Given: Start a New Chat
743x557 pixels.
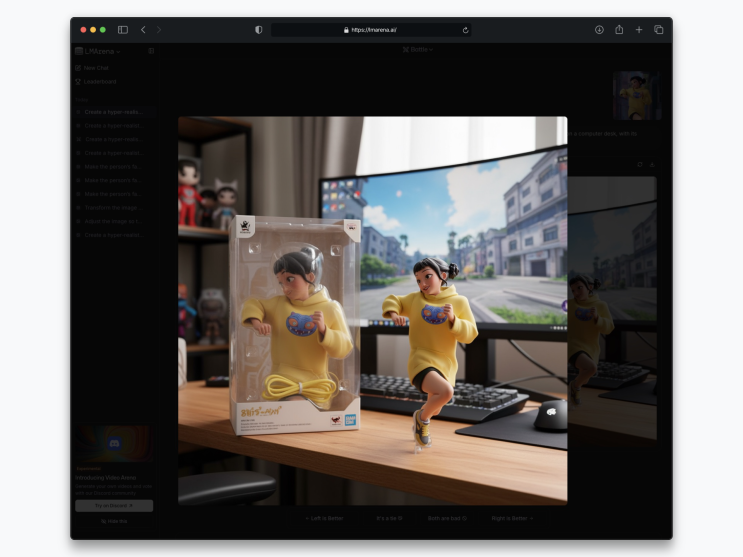Looking at the screenshot, I should (x=92, y=68).
